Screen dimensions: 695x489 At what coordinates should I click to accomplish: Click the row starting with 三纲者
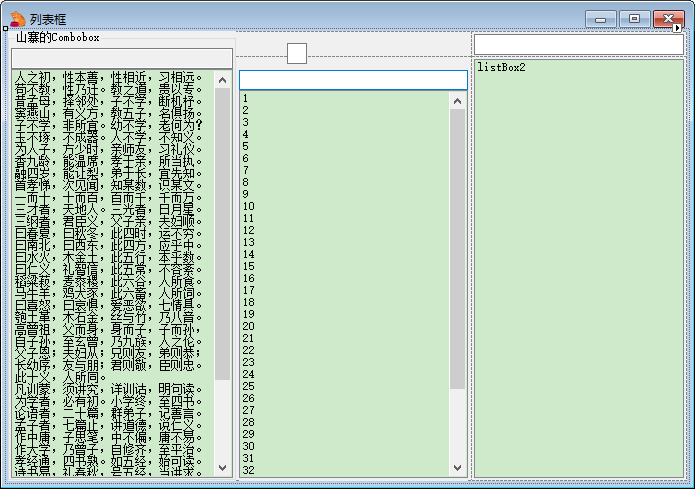pos(113,221)
